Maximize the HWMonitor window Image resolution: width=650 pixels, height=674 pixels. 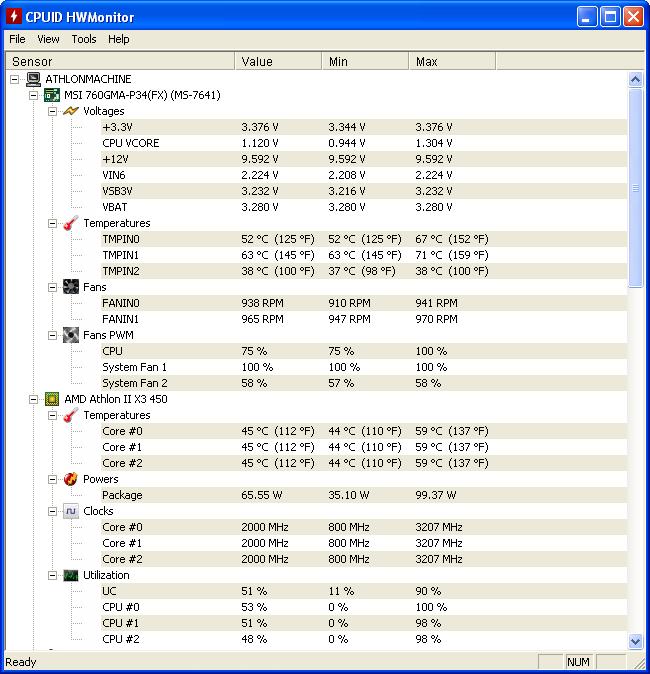click(610, 17)
